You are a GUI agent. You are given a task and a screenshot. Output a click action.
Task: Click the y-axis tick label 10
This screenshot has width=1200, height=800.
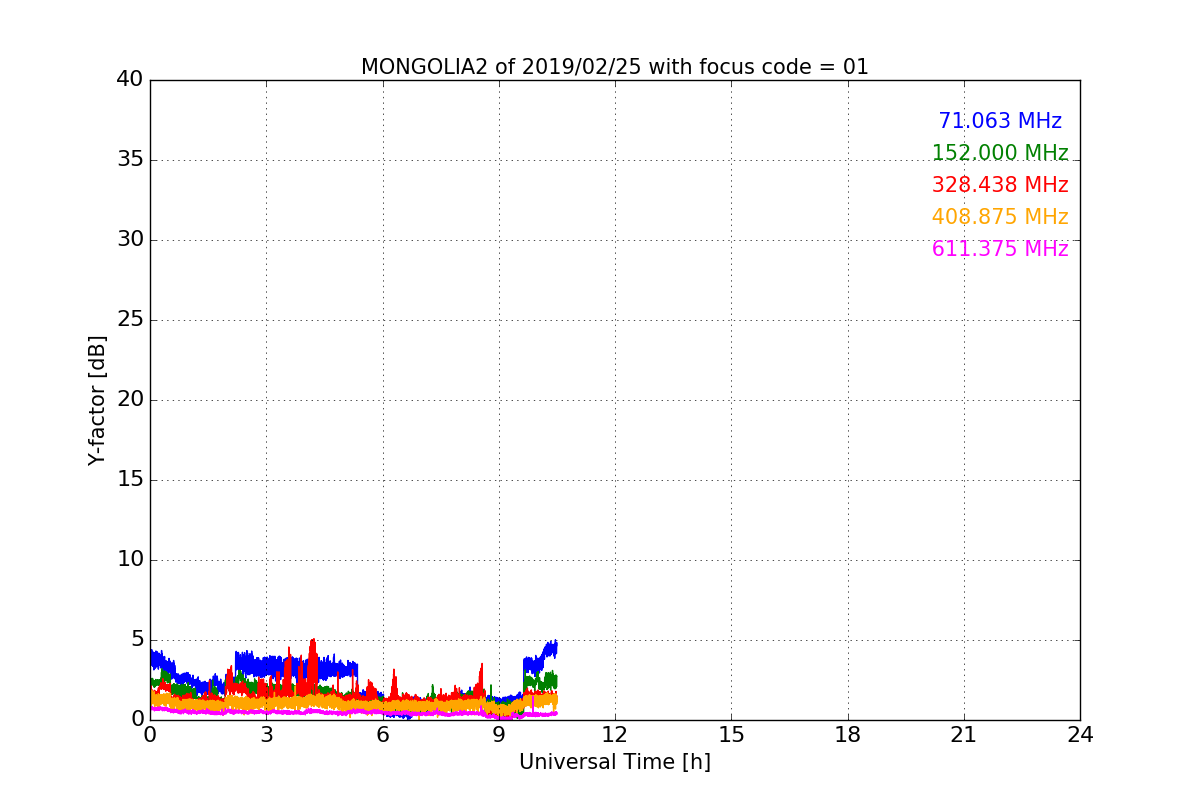click(x=130, y=559)
